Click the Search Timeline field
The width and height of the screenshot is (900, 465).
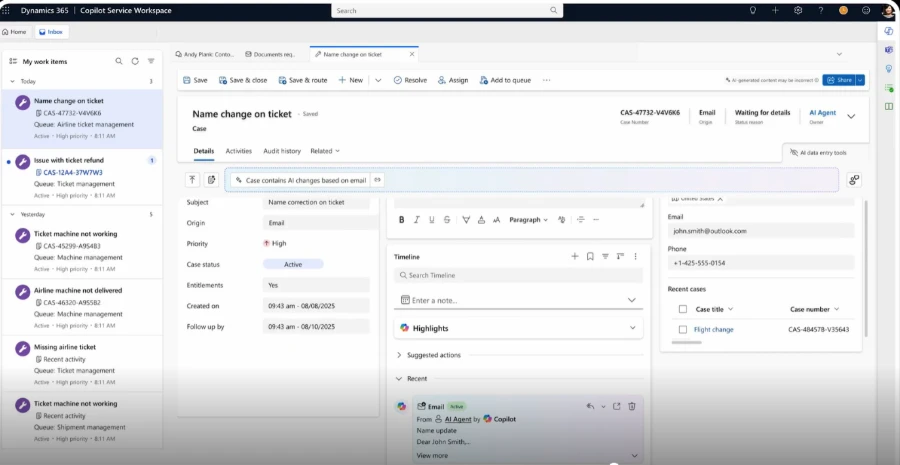click(x=518, y=275)
